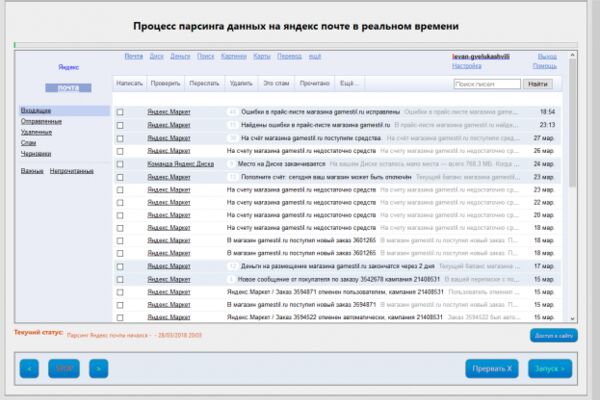Click the Выход logout link

(547, 56)
